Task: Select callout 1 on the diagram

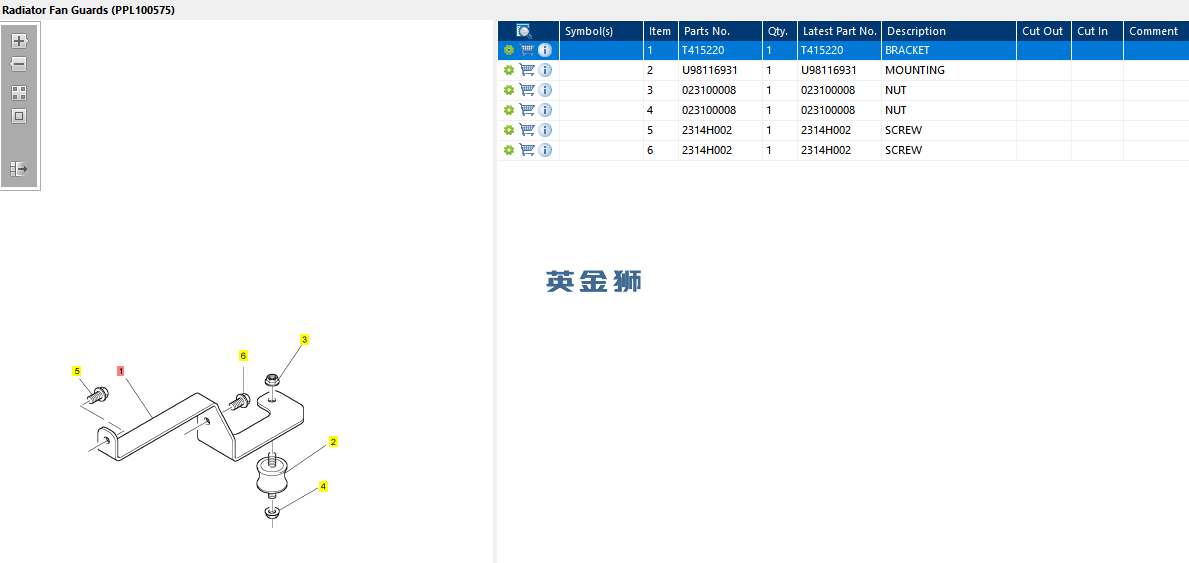Action: [x=121, y=371]
